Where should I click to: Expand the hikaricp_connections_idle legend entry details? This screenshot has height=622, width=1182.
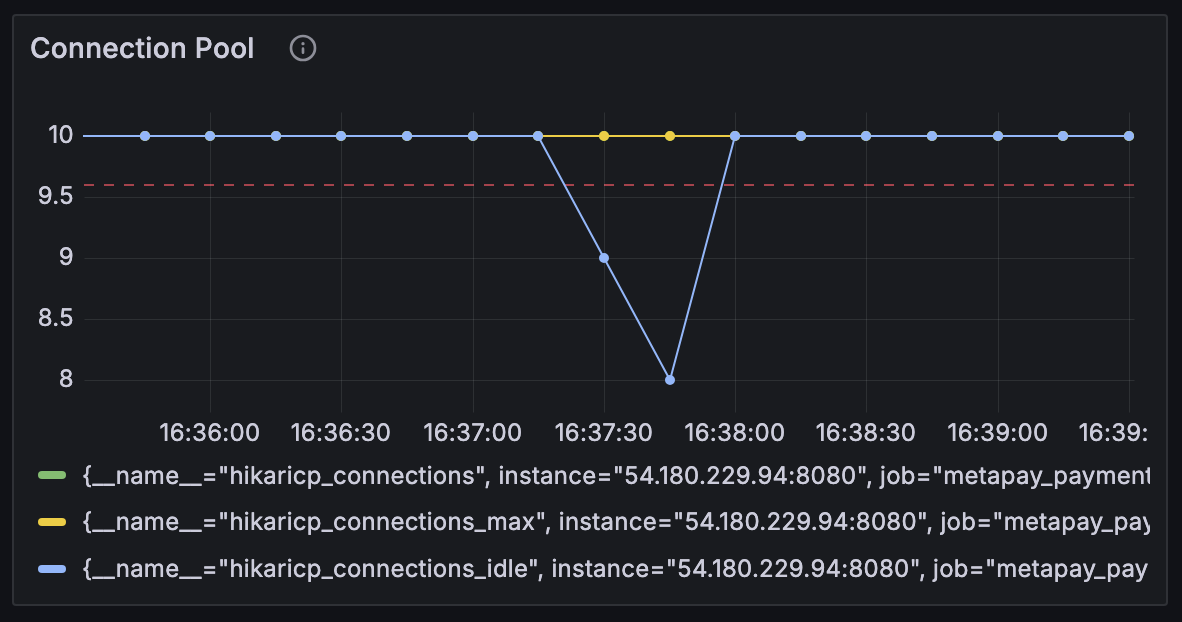click(400, 568)
